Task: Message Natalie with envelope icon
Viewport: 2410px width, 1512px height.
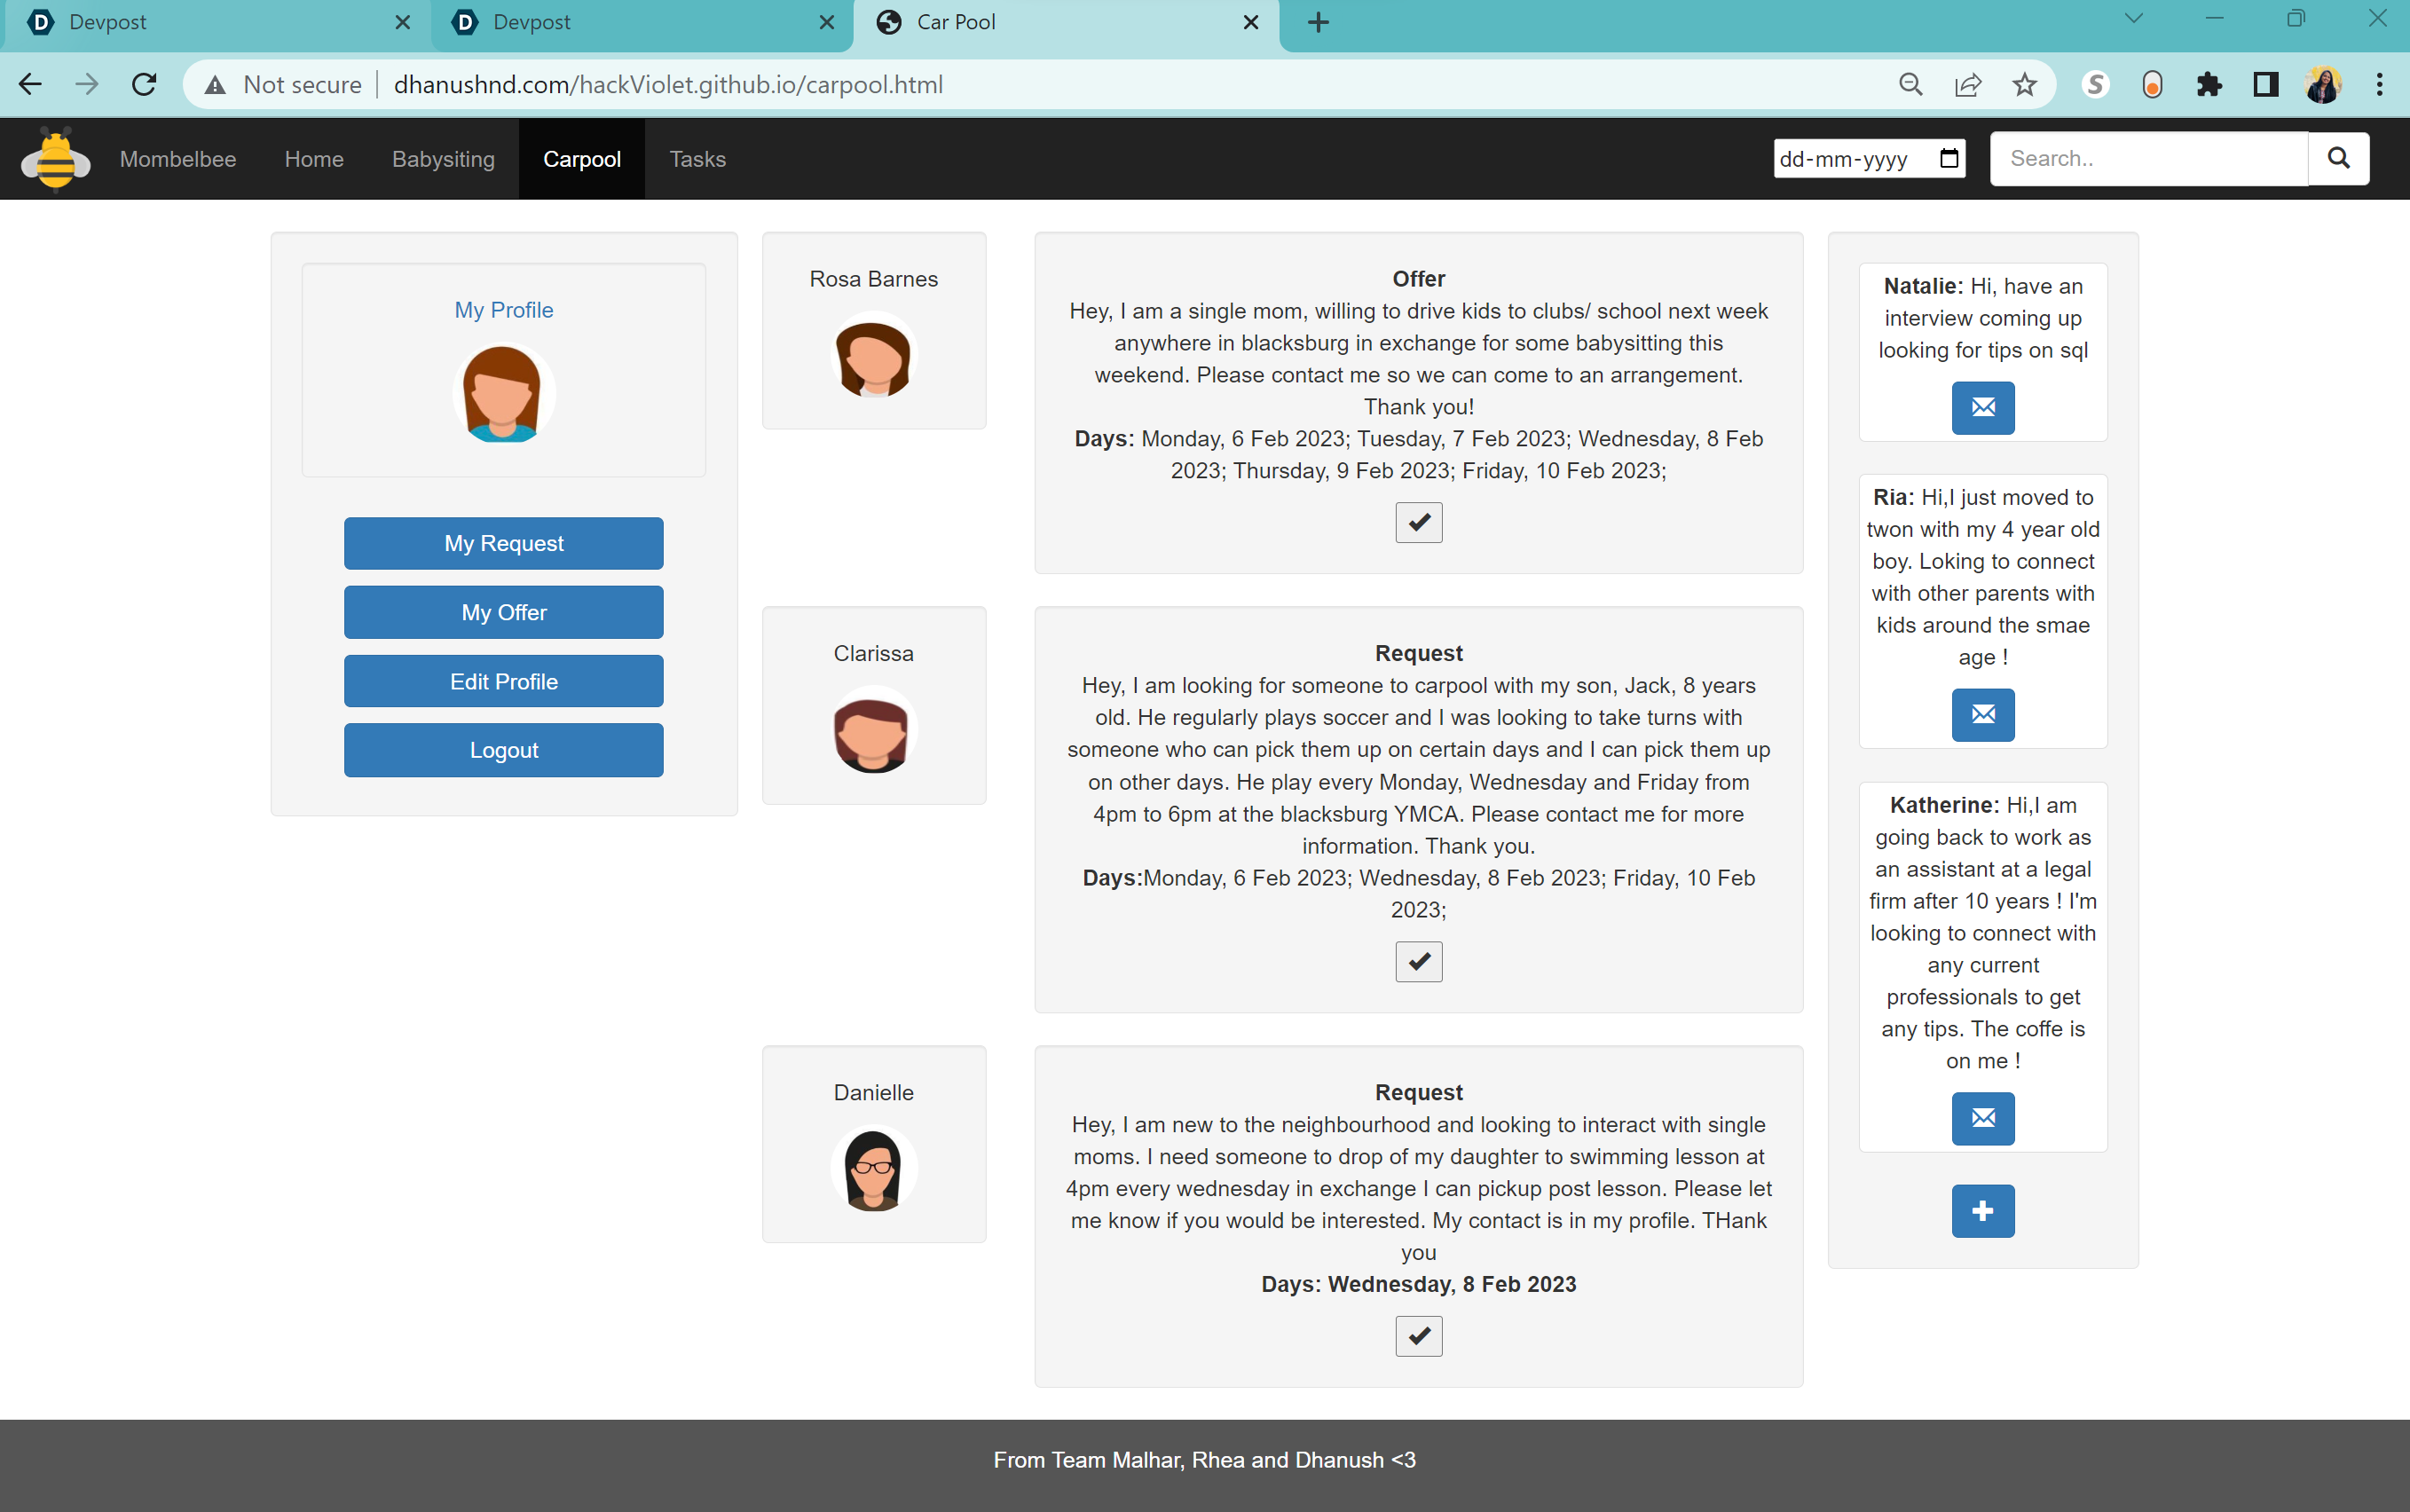Action: pos(1982,407)
